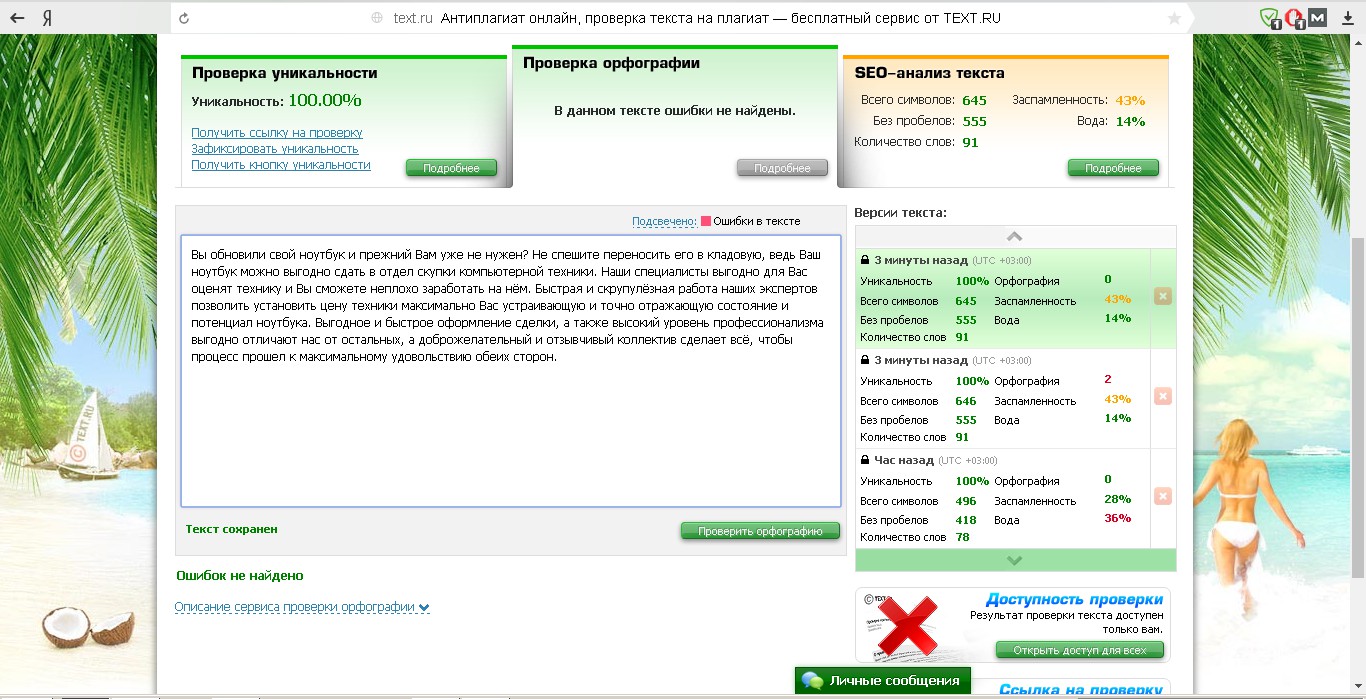Click Количество слов 91 in SEO panel
The width and height of the screenshot is (1366, 699).
coord(970,142)
